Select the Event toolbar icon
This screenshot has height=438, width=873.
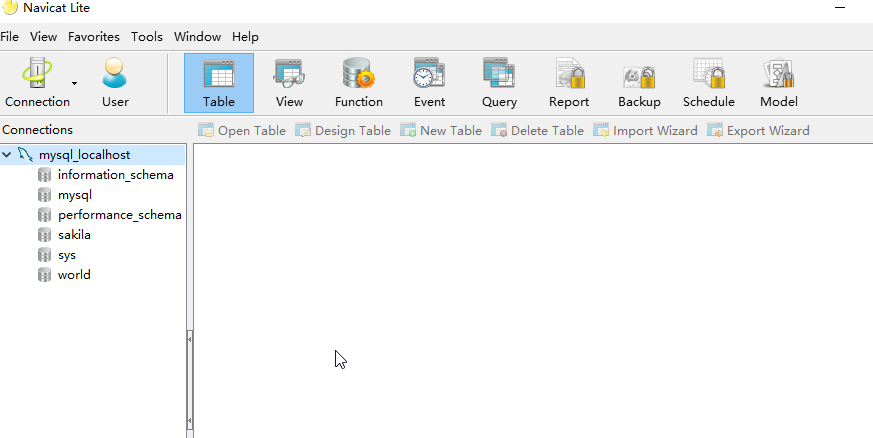click(429, 82)
